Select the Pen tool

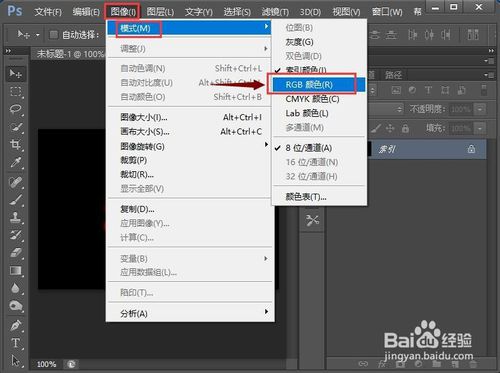tap(15, 325)
